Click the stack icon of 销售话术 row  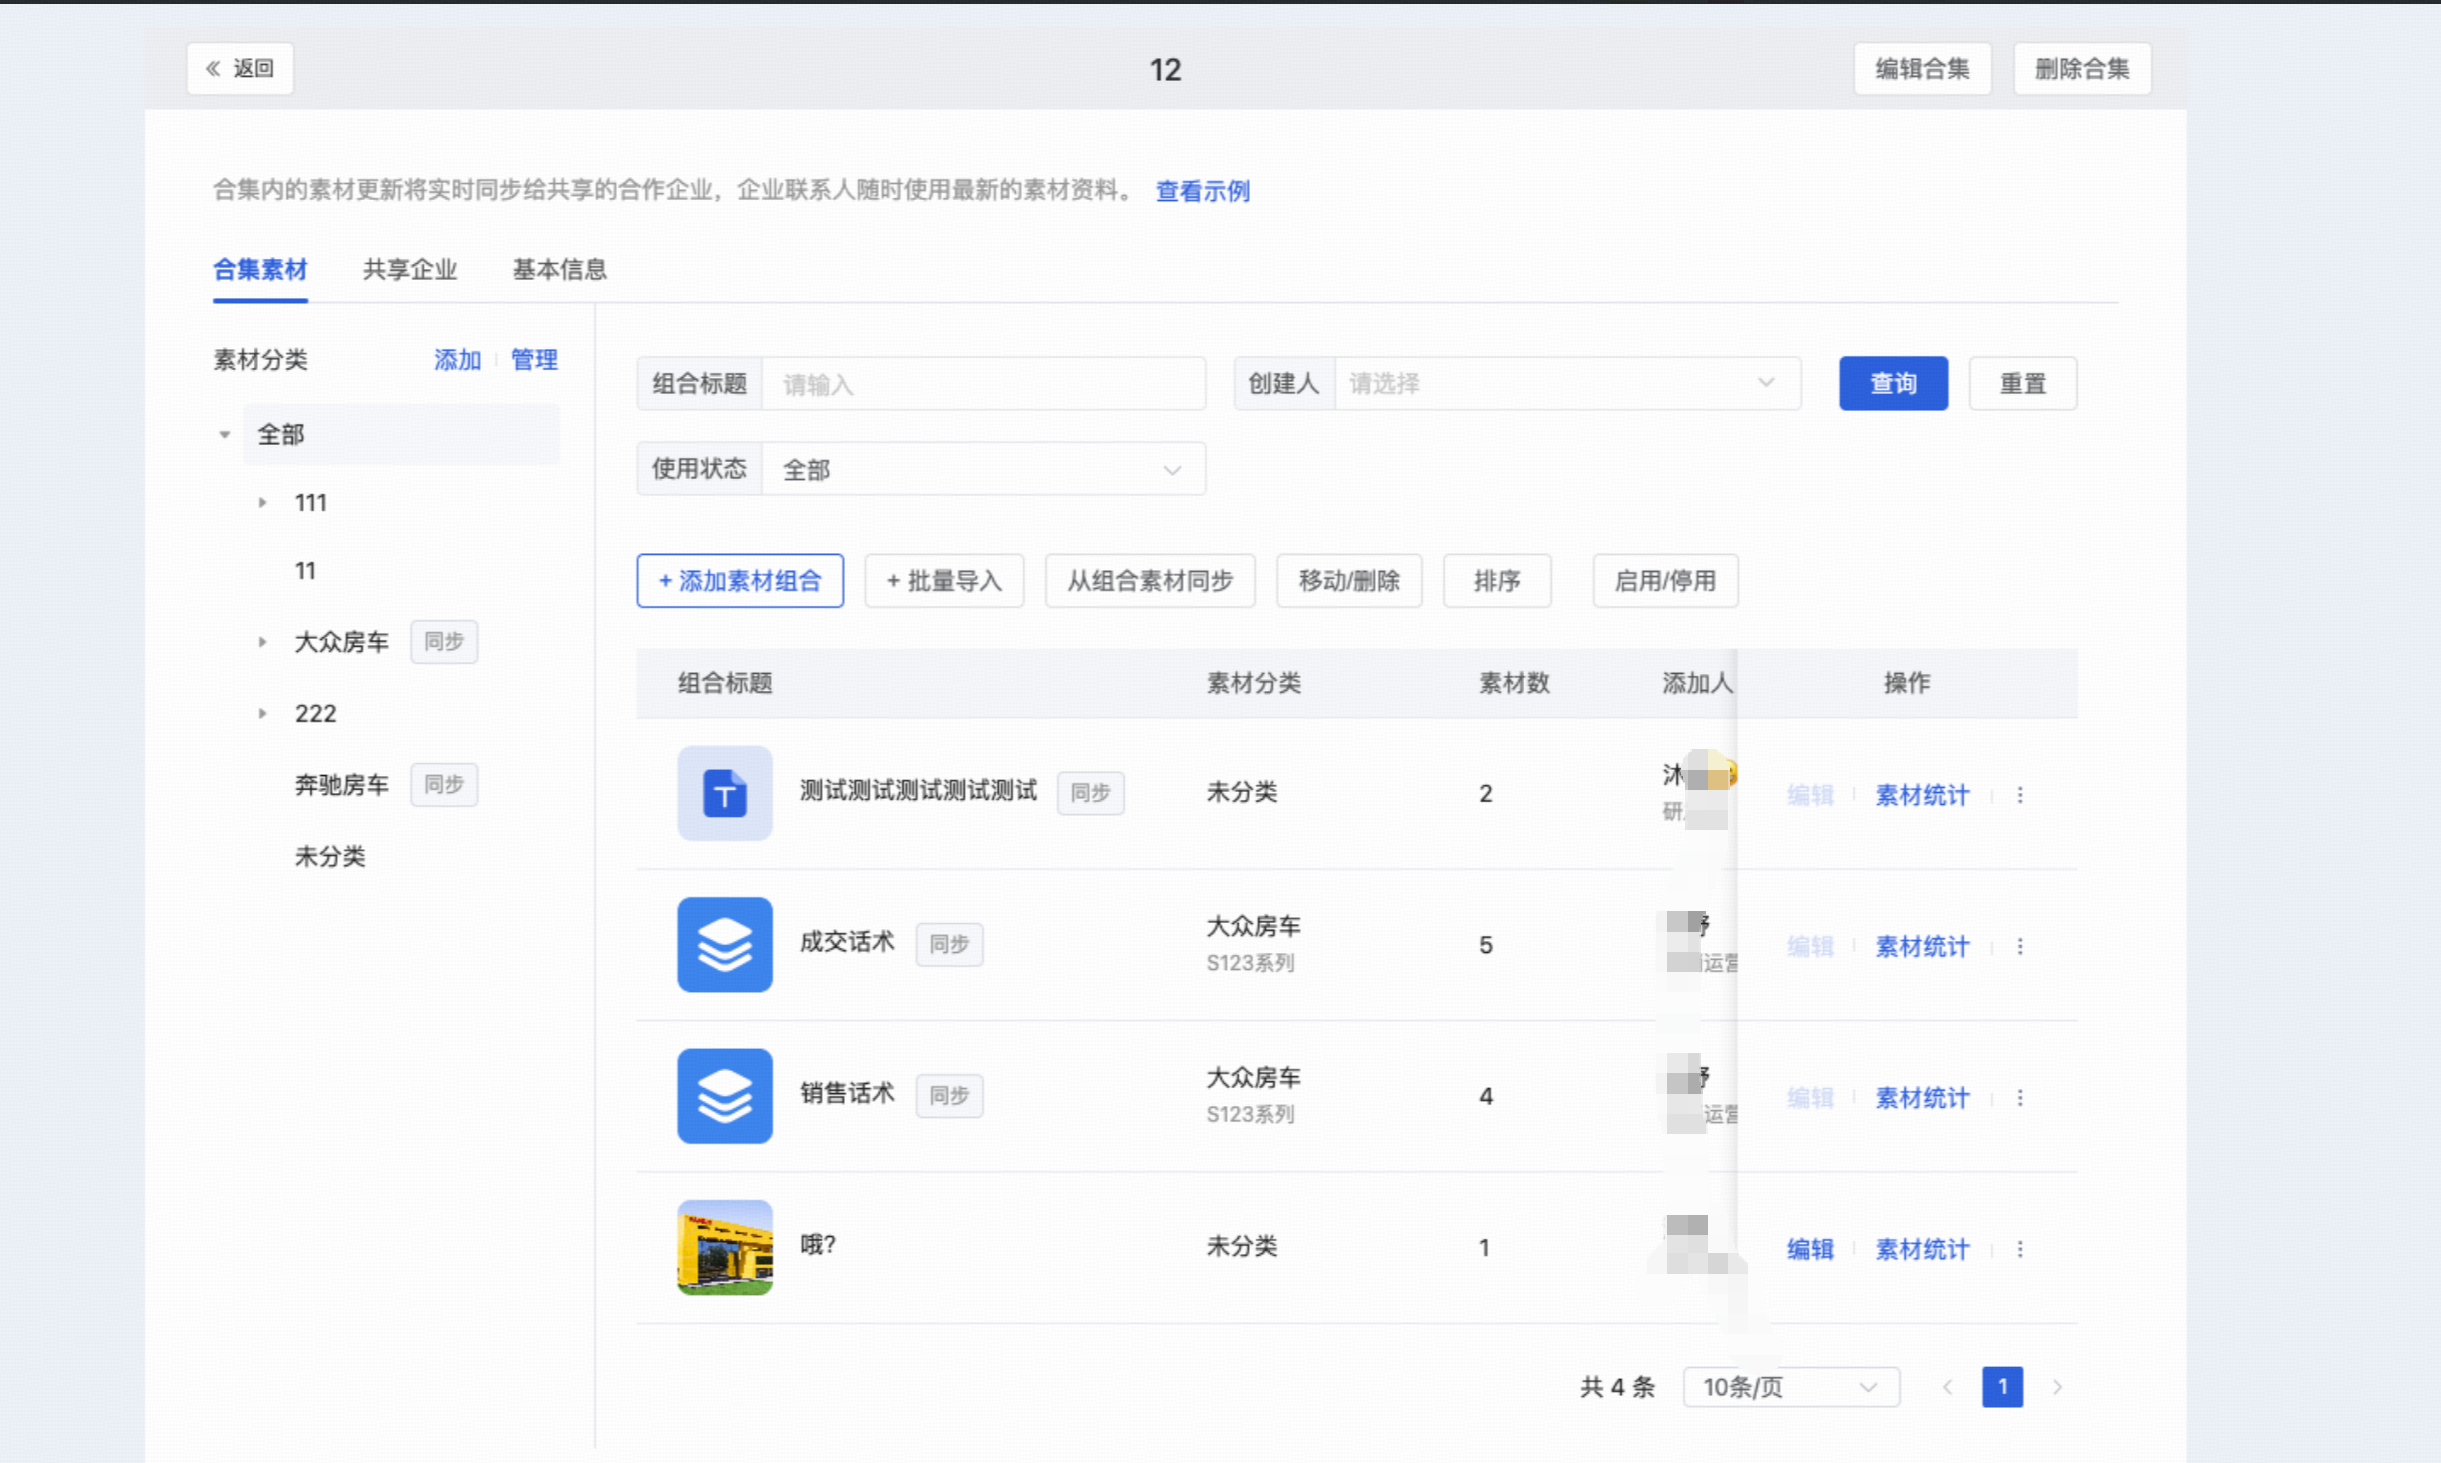725,1096
